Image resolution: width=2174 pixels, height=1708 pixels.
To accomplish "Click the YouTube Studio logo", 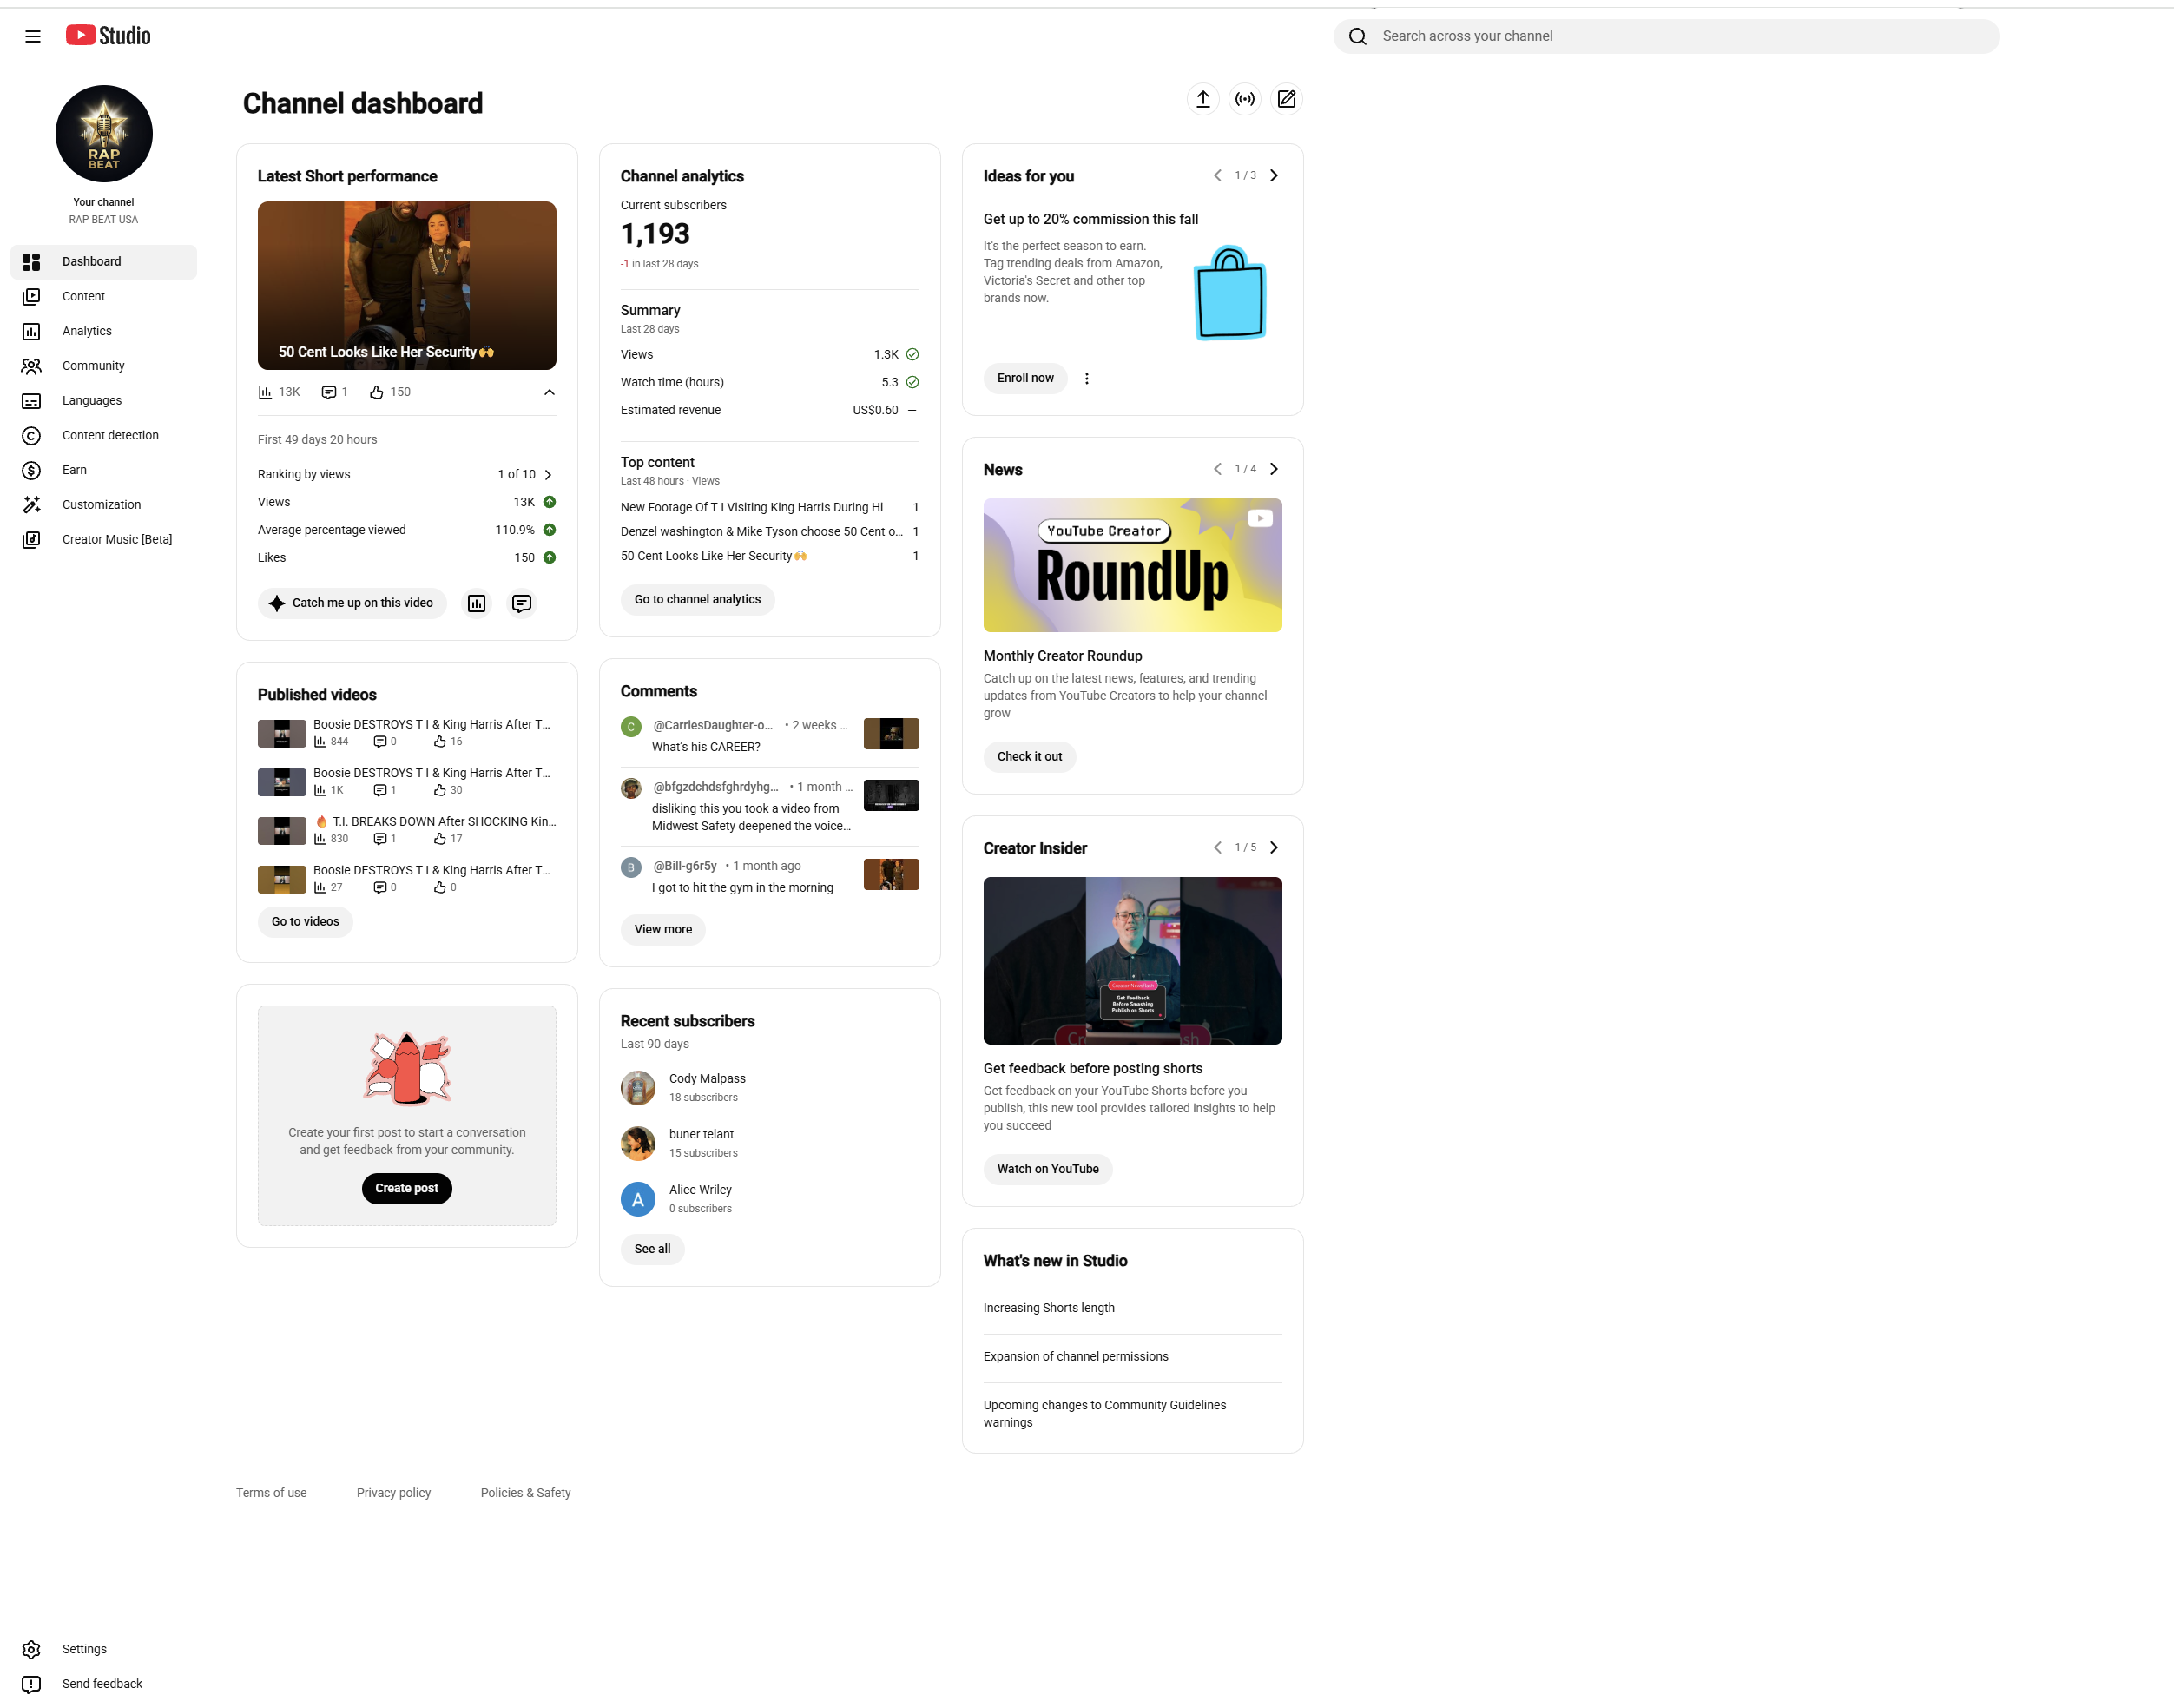I will pyautogui.click(x=108, y=36).
